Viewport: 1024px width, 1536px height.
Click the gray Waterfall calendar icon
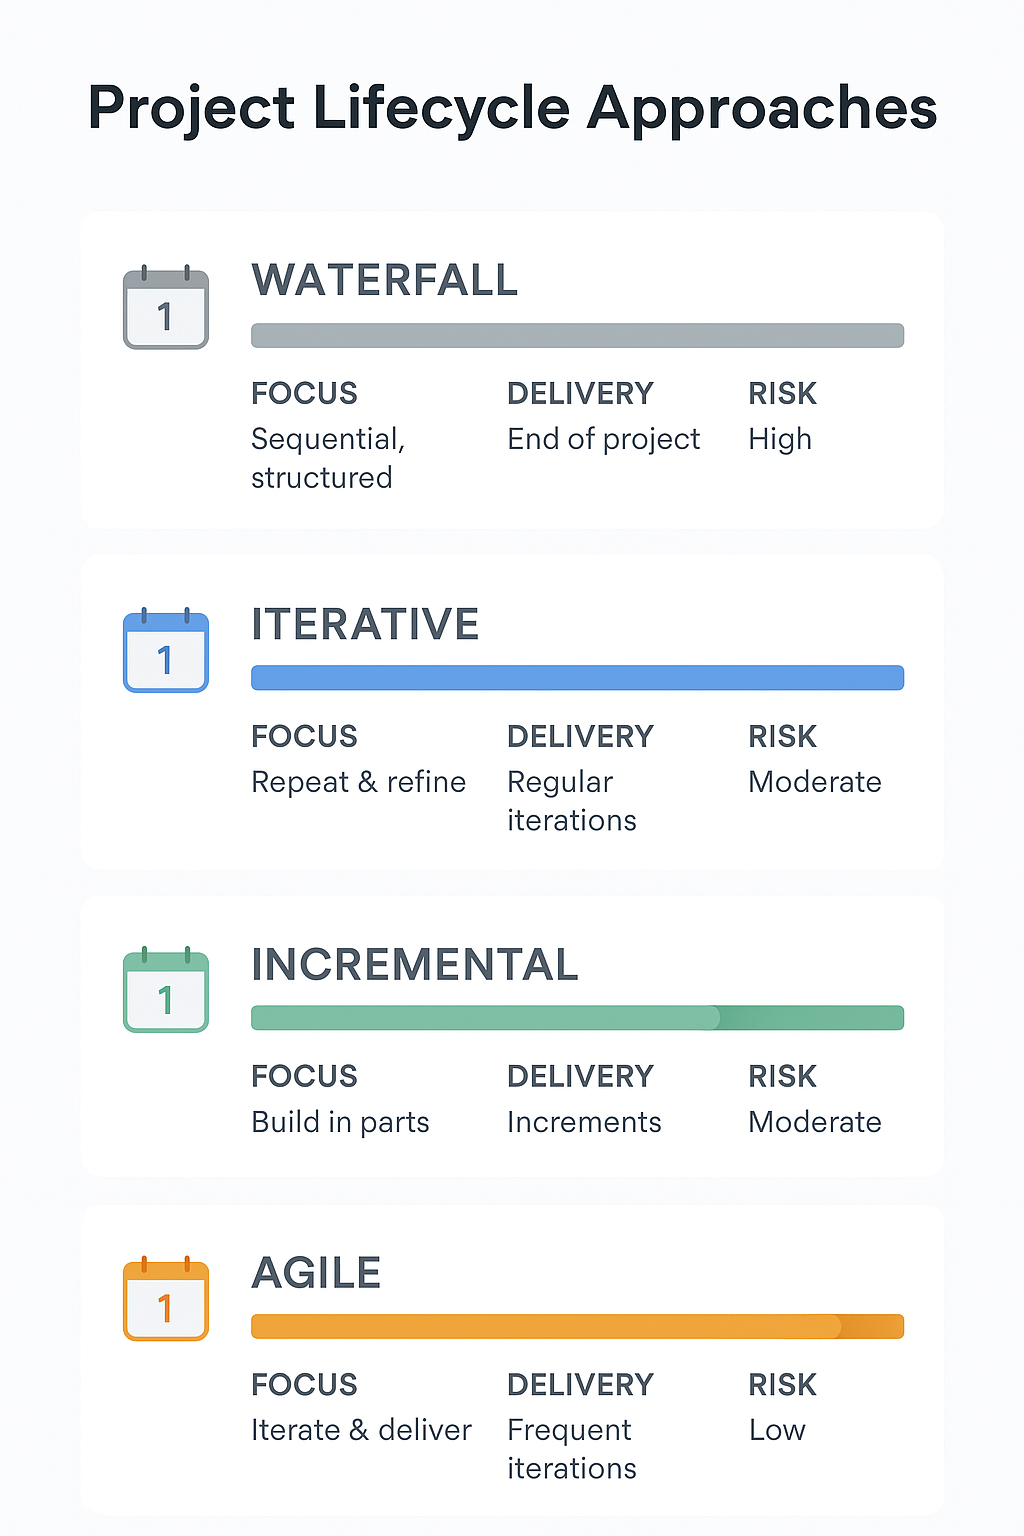166,309
